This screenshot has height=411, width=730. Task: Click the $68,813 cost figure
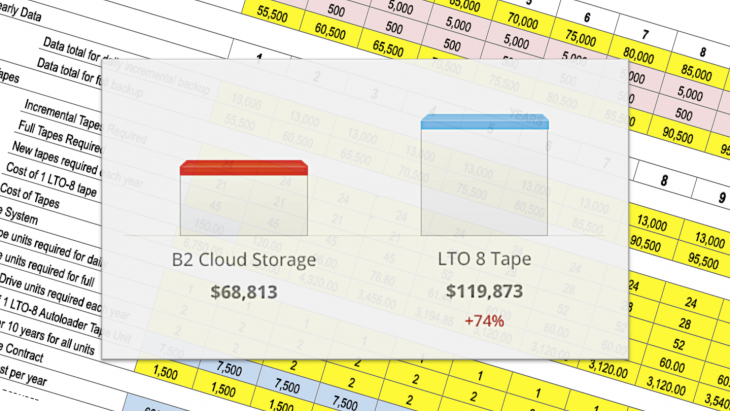click(x=244, y=292)
